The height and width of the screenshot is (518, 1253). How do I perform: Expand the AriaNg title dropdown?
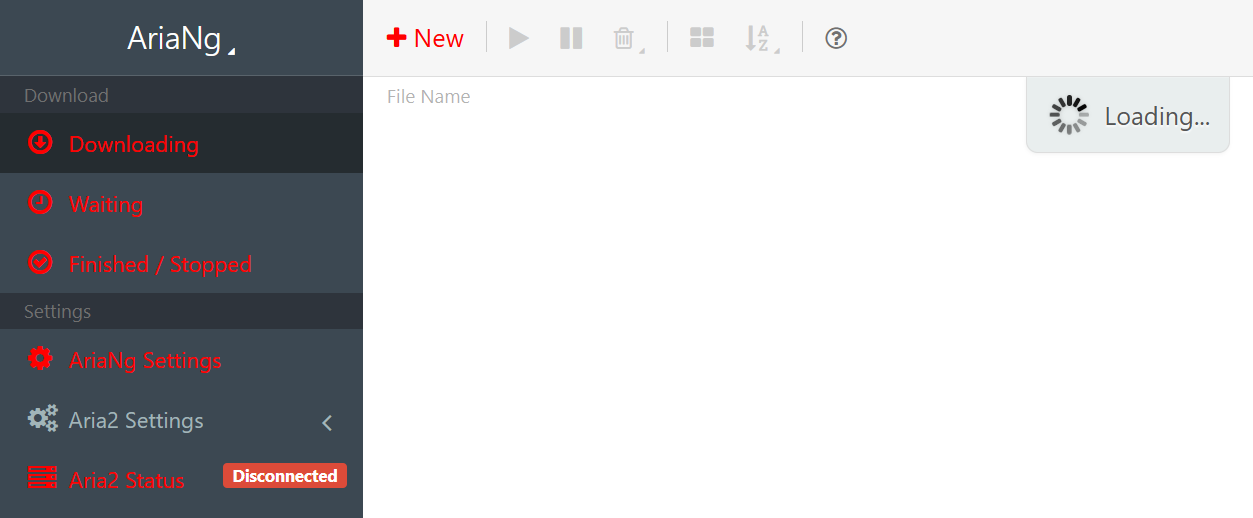point(181,38)
